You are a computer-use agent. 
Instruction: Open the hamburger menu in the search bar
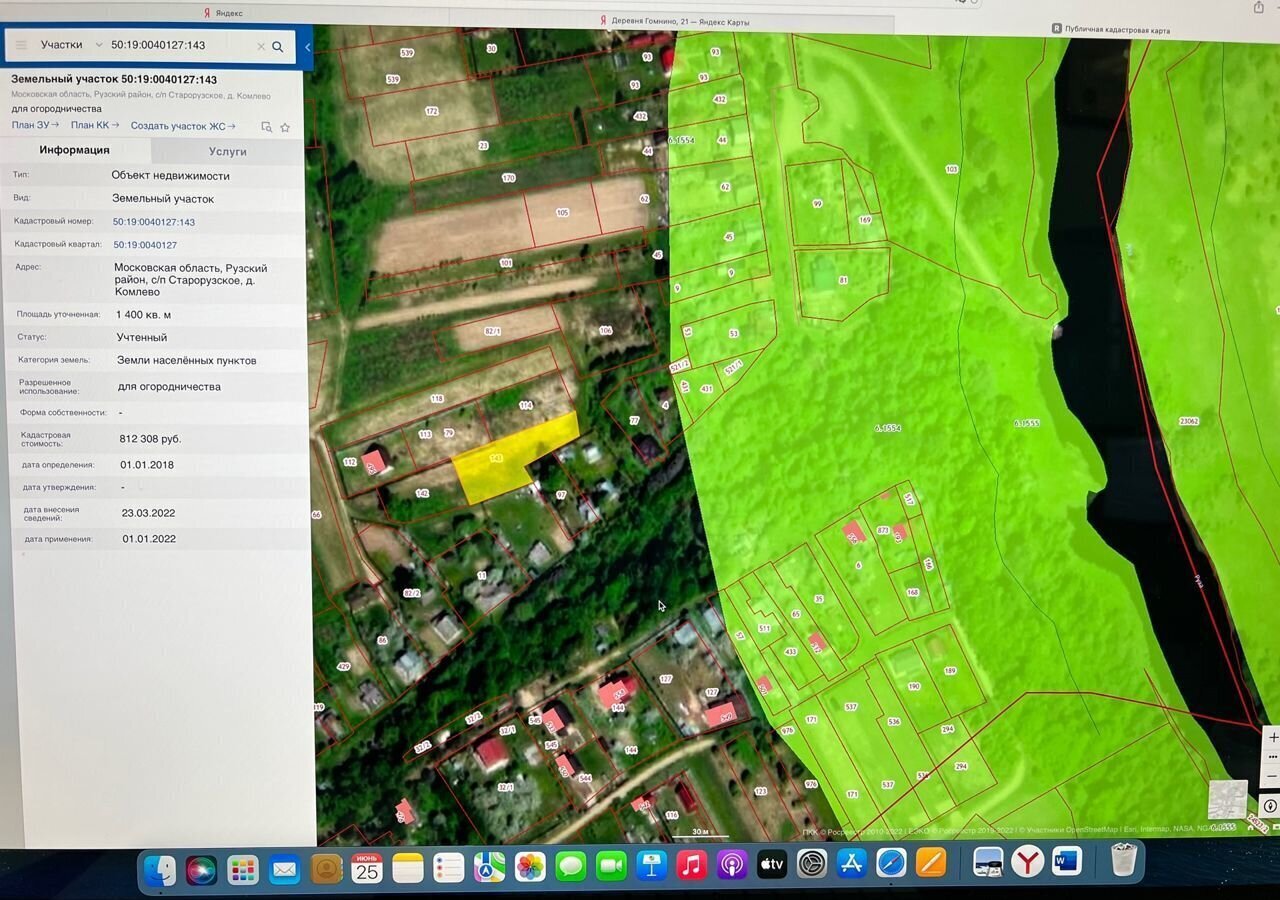tap(21, 45)
